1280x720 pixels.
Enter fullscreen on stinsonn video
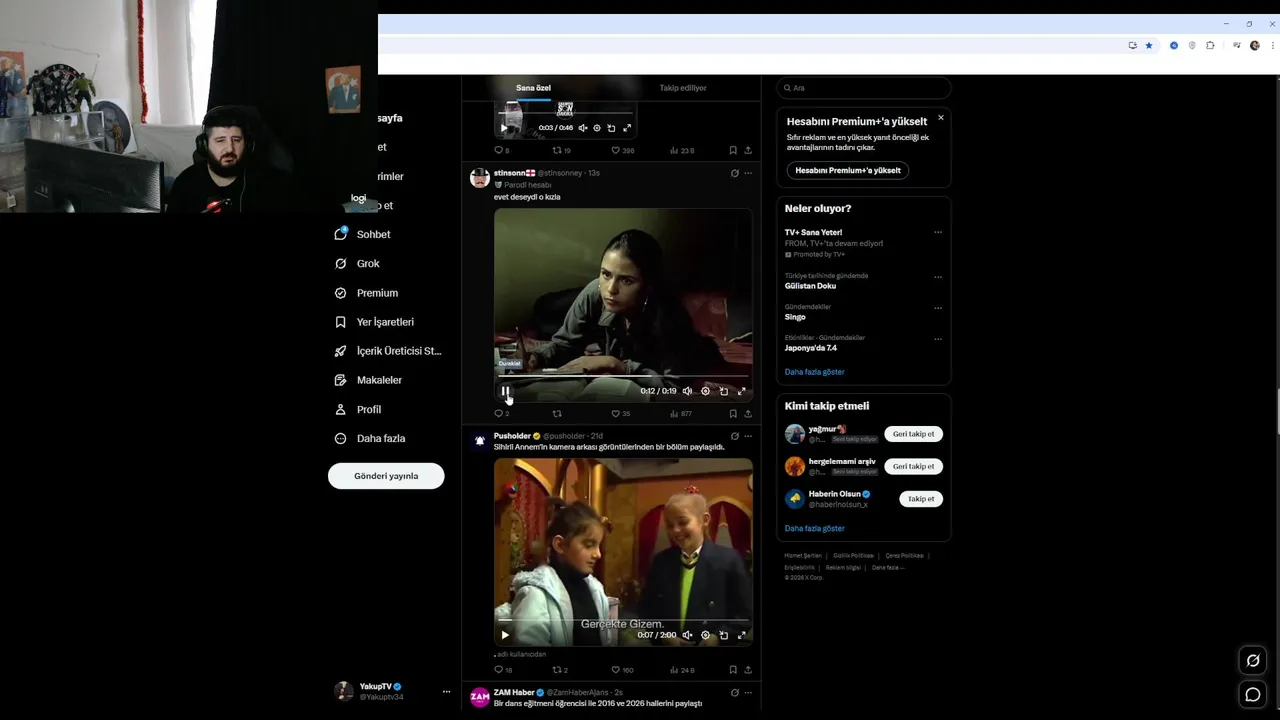pos(741,391)
